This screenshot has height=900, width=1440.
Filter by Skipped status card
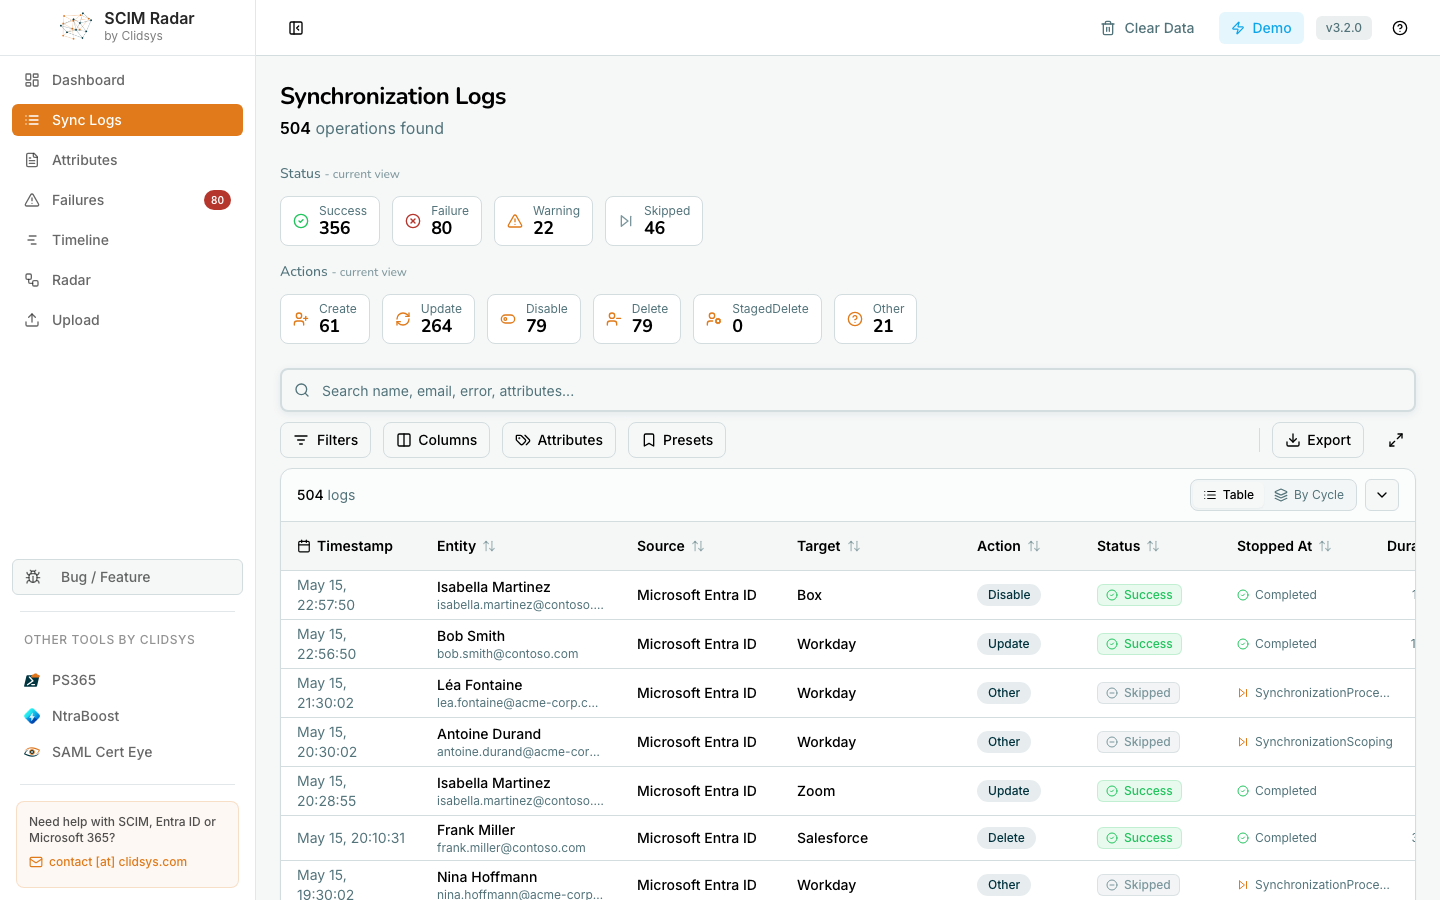tap(654, 220)
